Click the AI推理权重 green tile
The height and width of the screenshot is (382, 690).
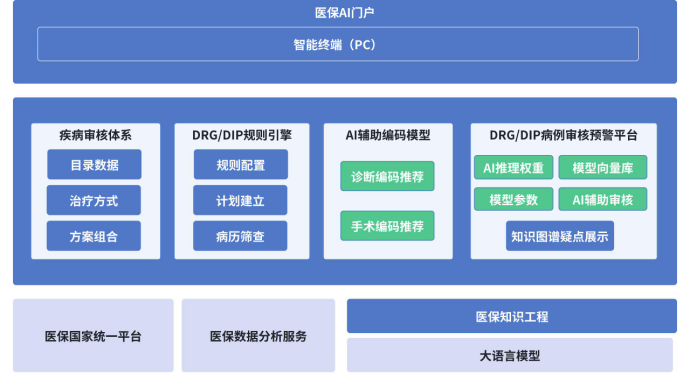click(514, 167)
